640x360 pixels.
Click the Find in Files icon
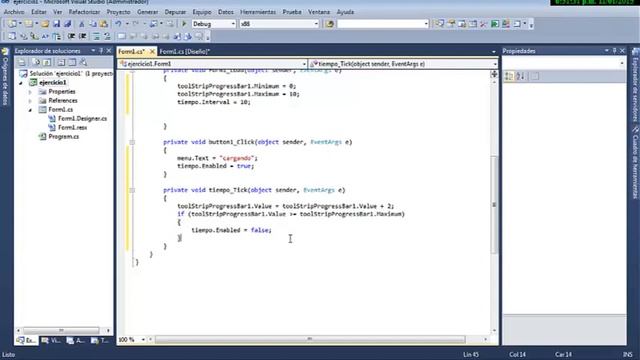coord(329,24)
